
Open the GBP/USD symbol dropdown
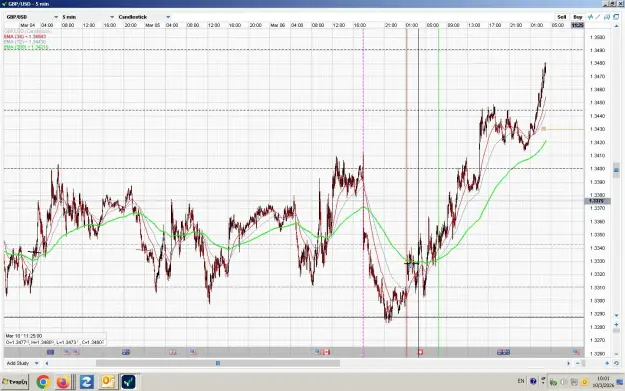pyautogui.click(x=32, y=17)
